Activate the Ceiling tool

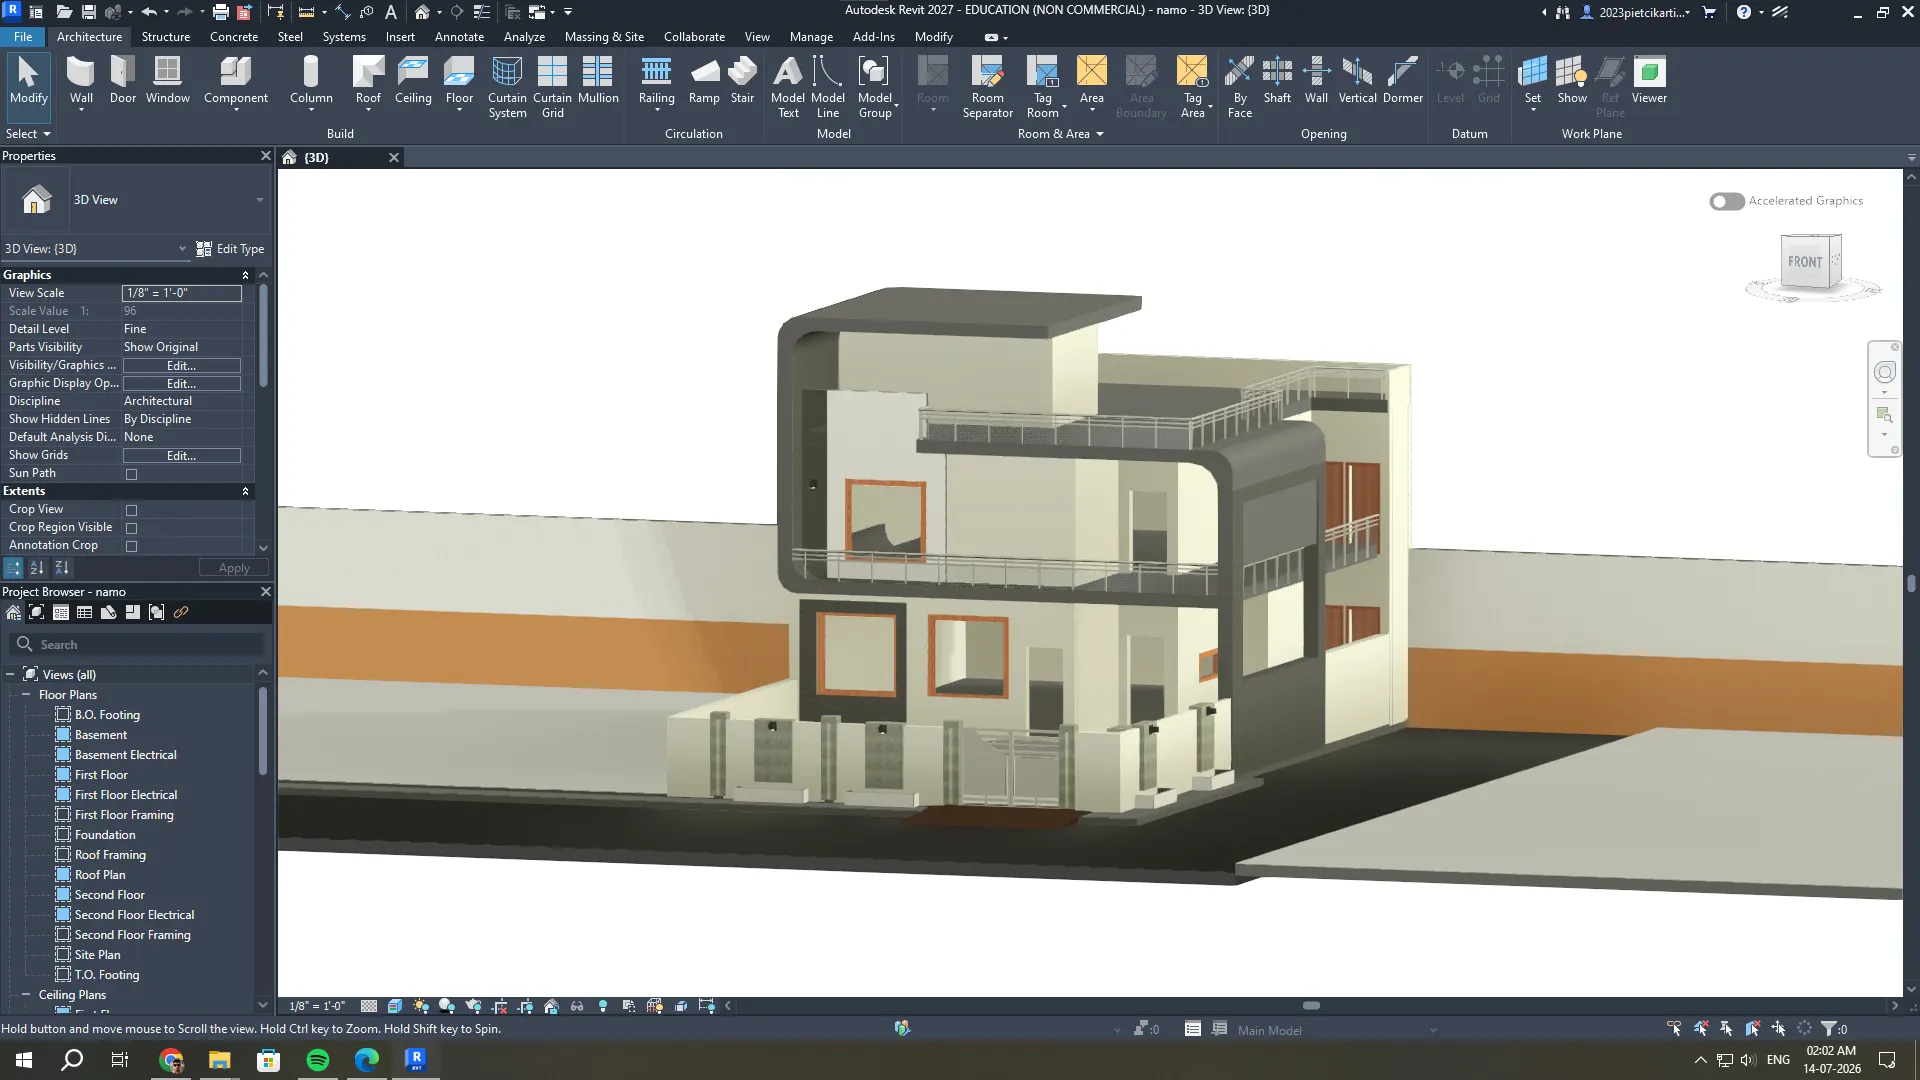(x=413, y=80)
